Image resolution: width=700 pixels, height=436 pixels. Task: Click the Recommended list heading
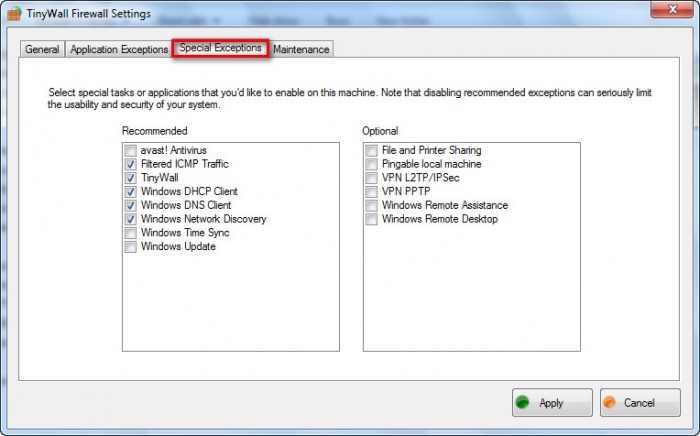(x=154, y=131)
